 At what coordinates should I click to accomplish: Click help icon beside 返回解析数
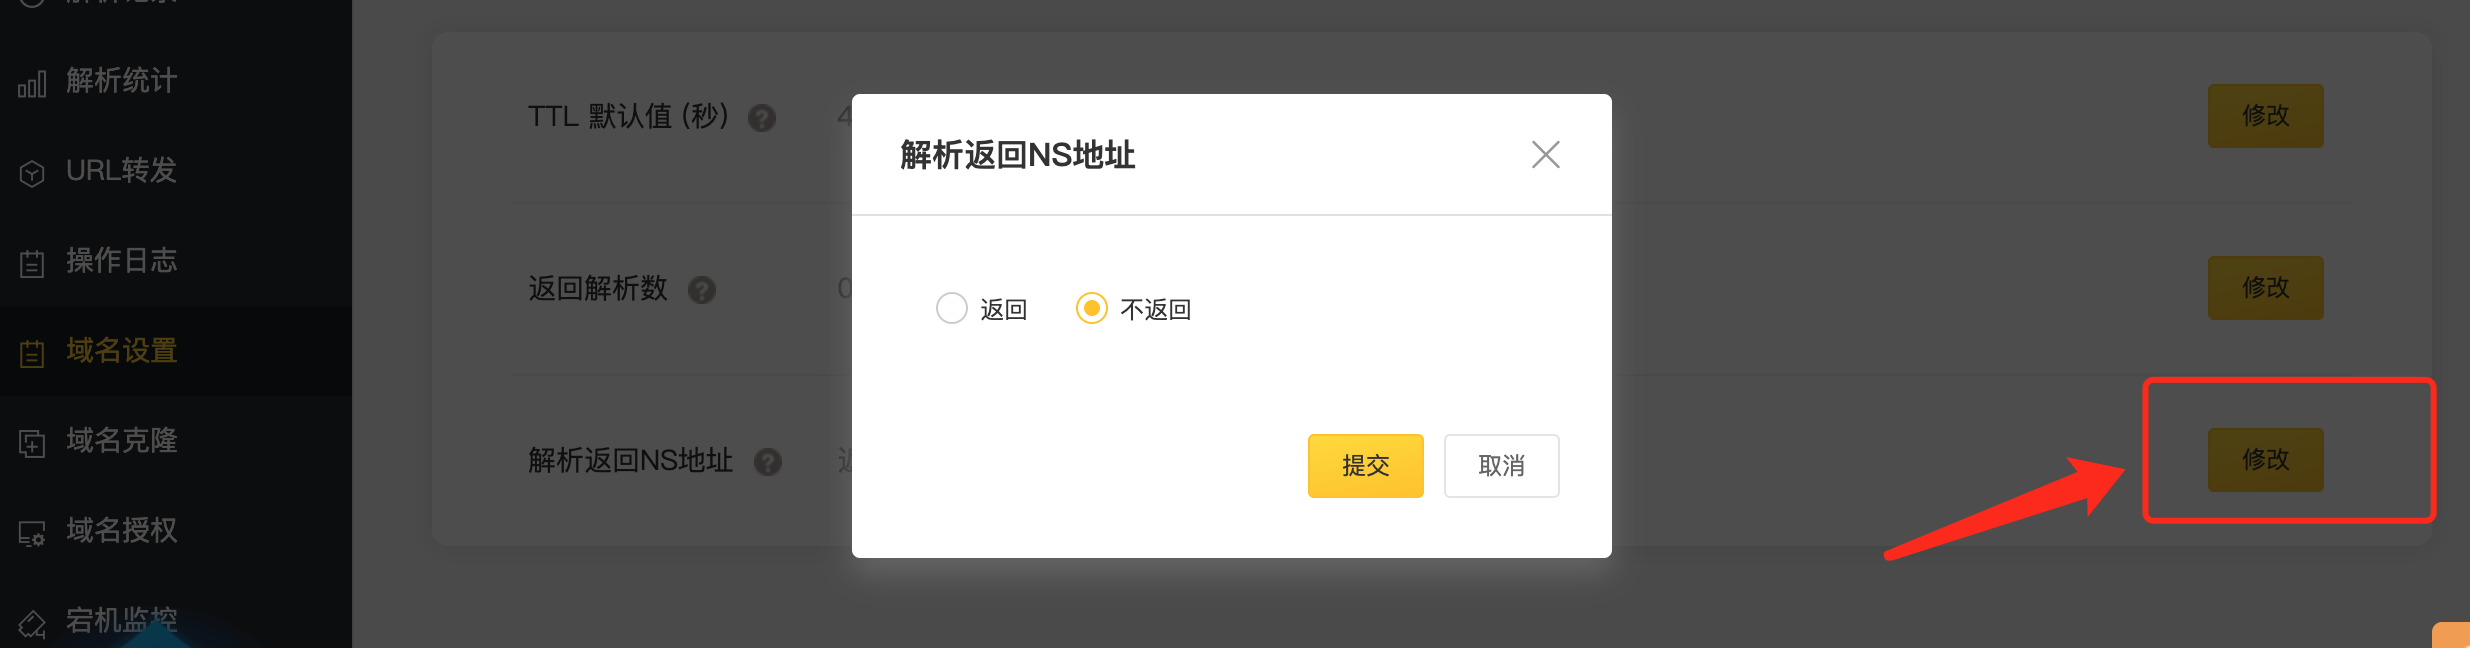[x=702, y=290]
